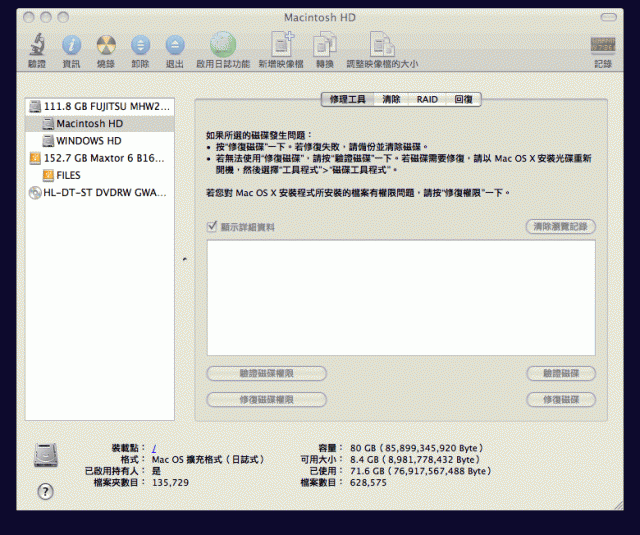Click the Unmount toolbar icon
640x535 pixels.
[x=140, y=45]
